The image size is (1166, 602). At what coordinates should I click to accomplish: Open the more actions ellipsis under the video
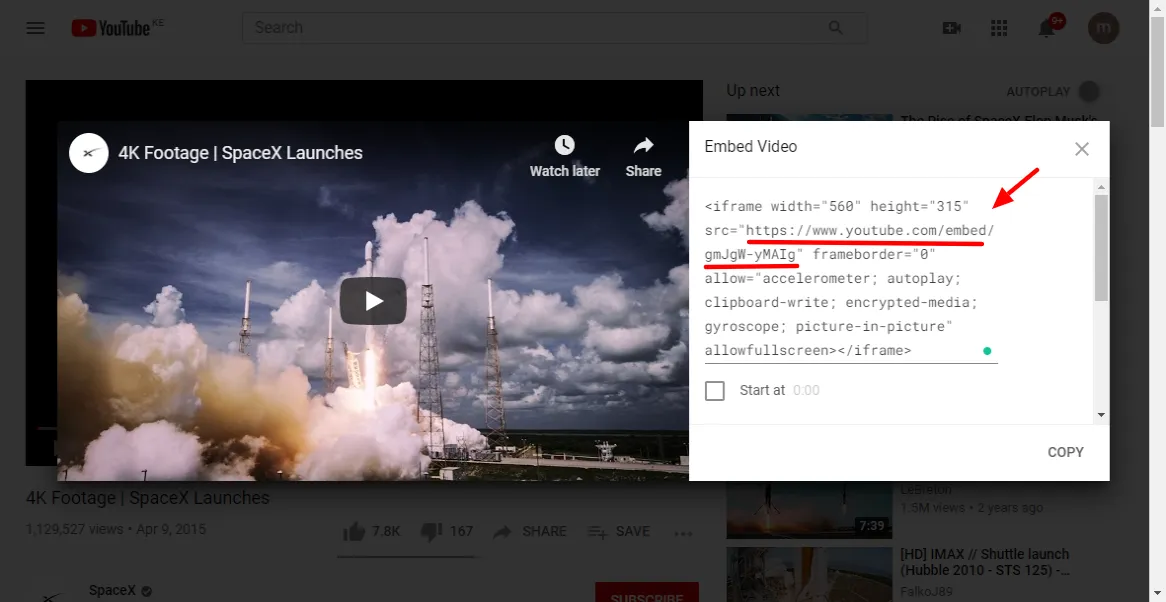click(x=683, y=534)
